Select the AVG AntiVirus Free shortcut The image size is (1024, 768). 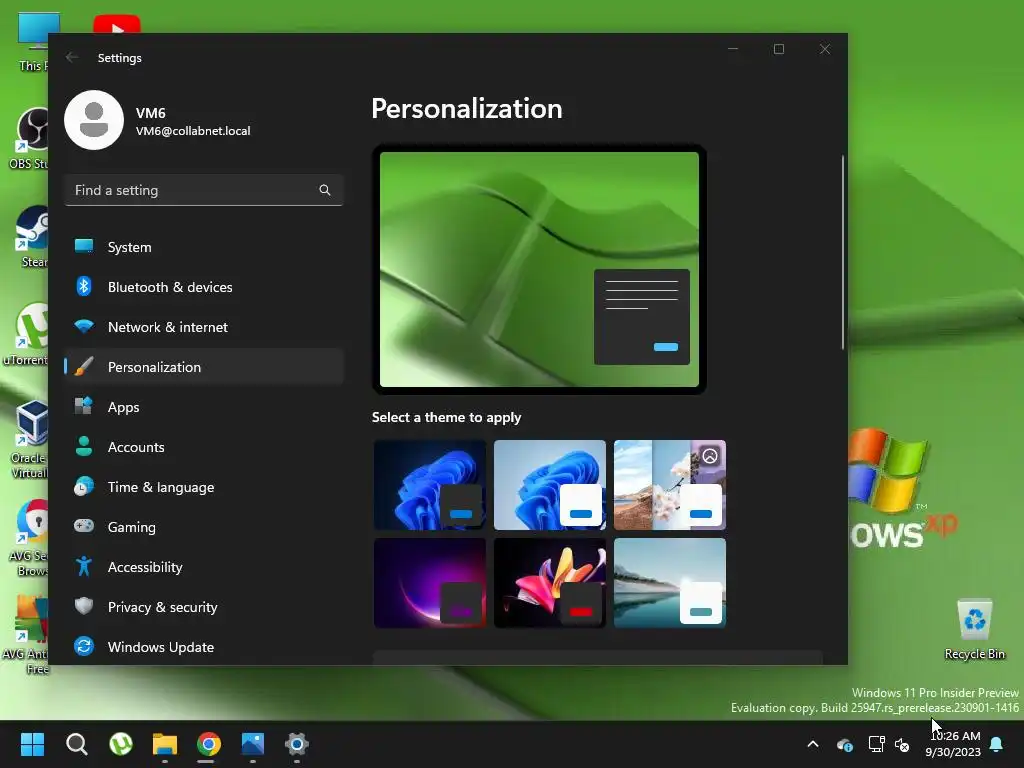[26, 635]
